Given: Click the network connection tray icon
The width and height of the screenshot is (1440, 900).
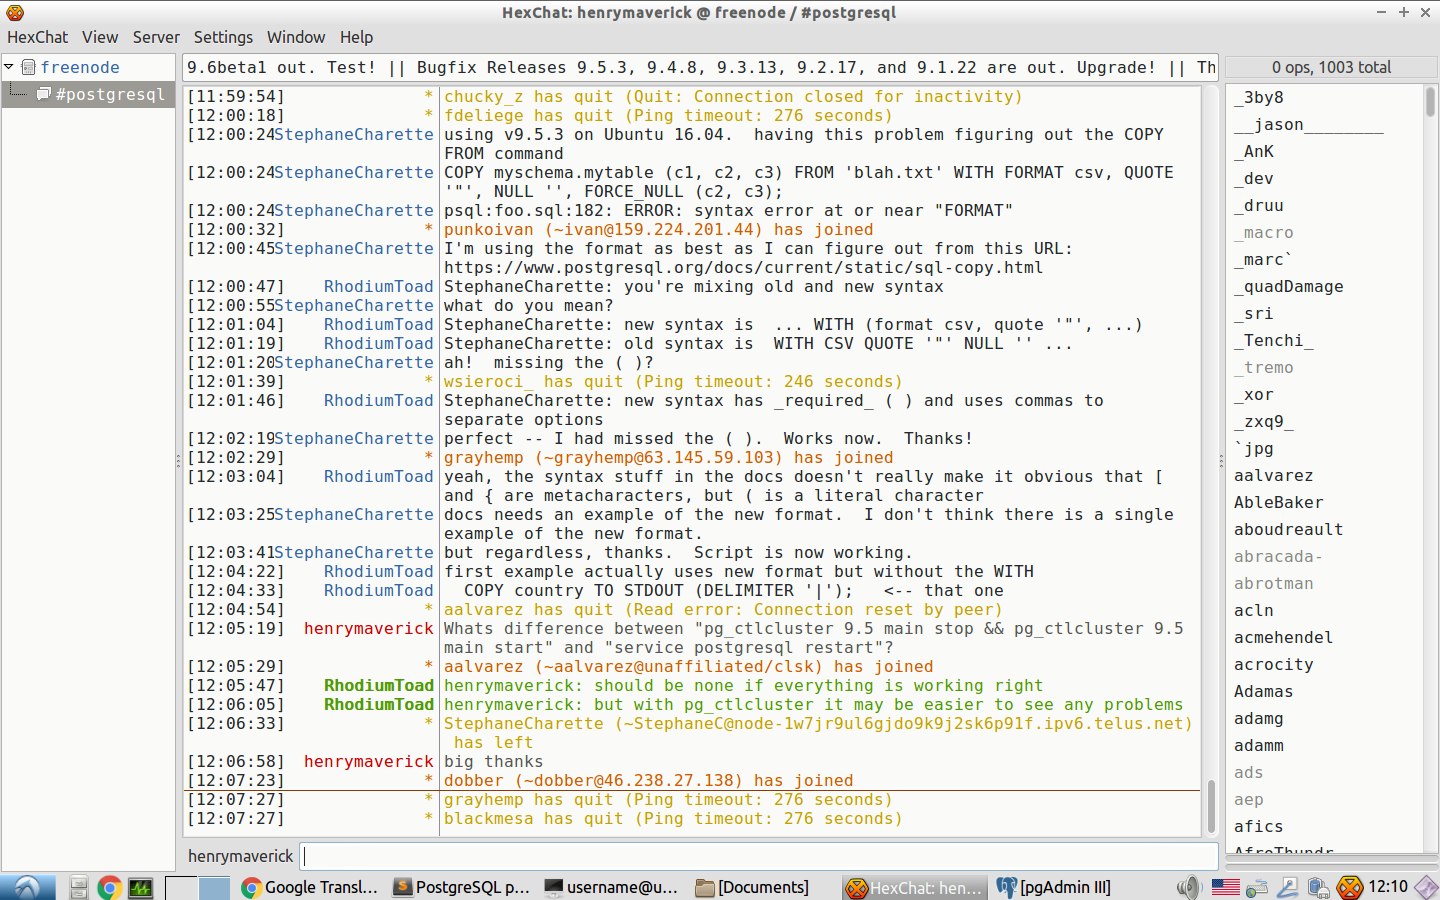Looking at the screenshot, I should pyautogui.click(x=1288, y=887).
